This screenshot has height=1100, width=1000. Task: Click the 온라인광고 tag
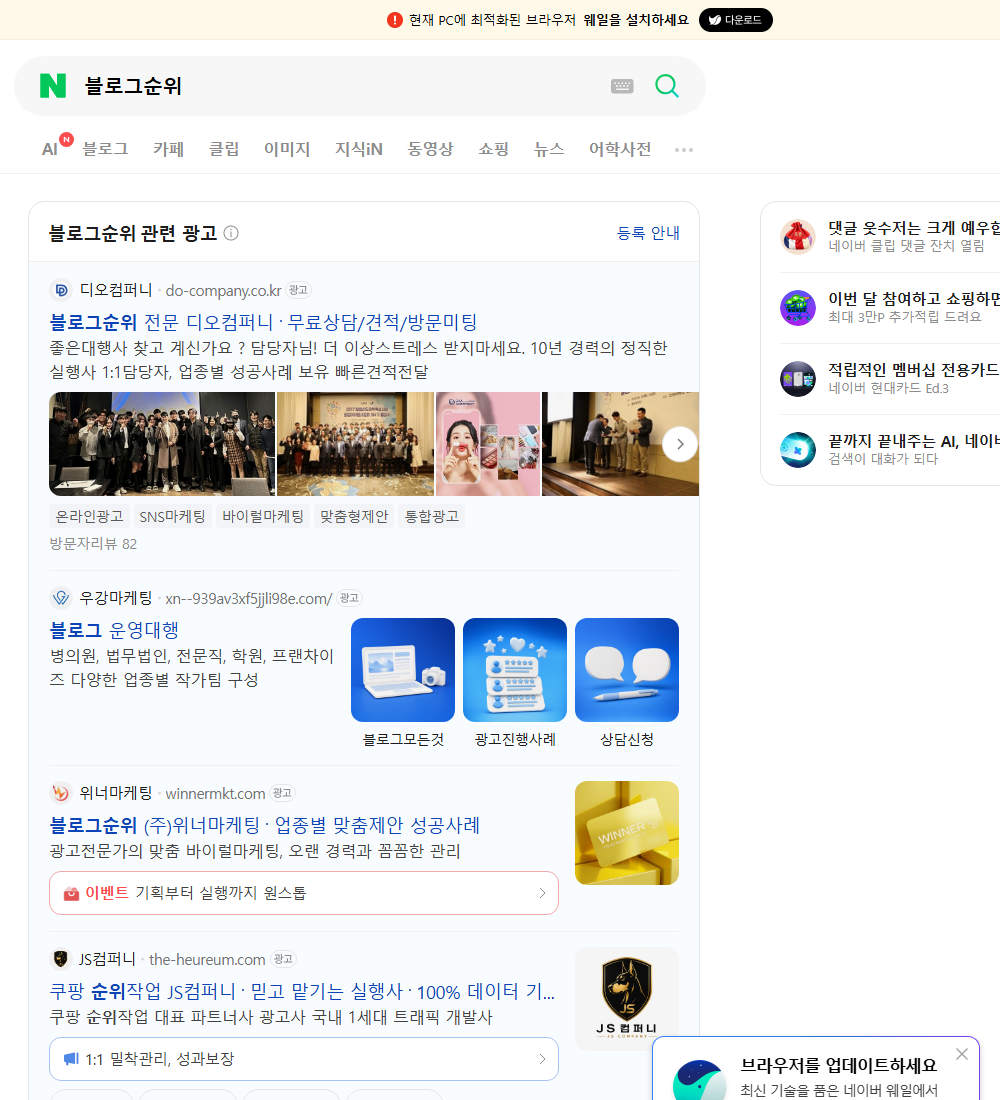tap(89, 516)
